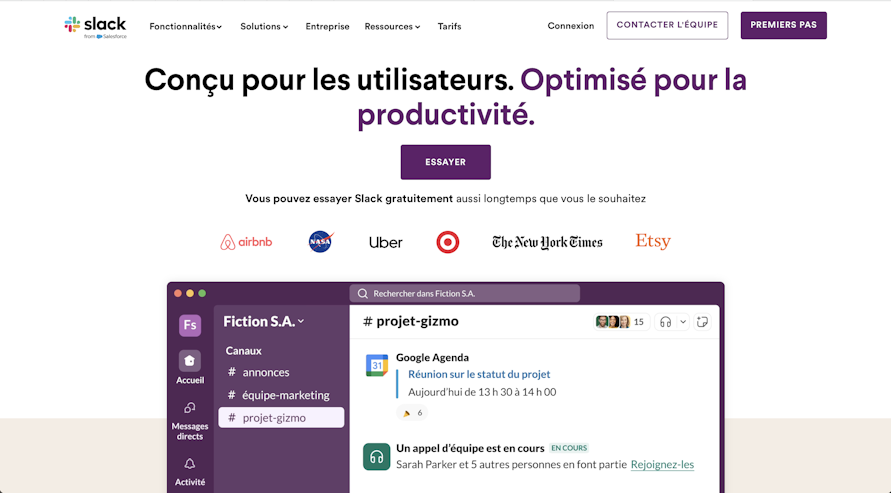Go to the Entreprise page
The width and height of the screenshot is (891, 493).
327,26
